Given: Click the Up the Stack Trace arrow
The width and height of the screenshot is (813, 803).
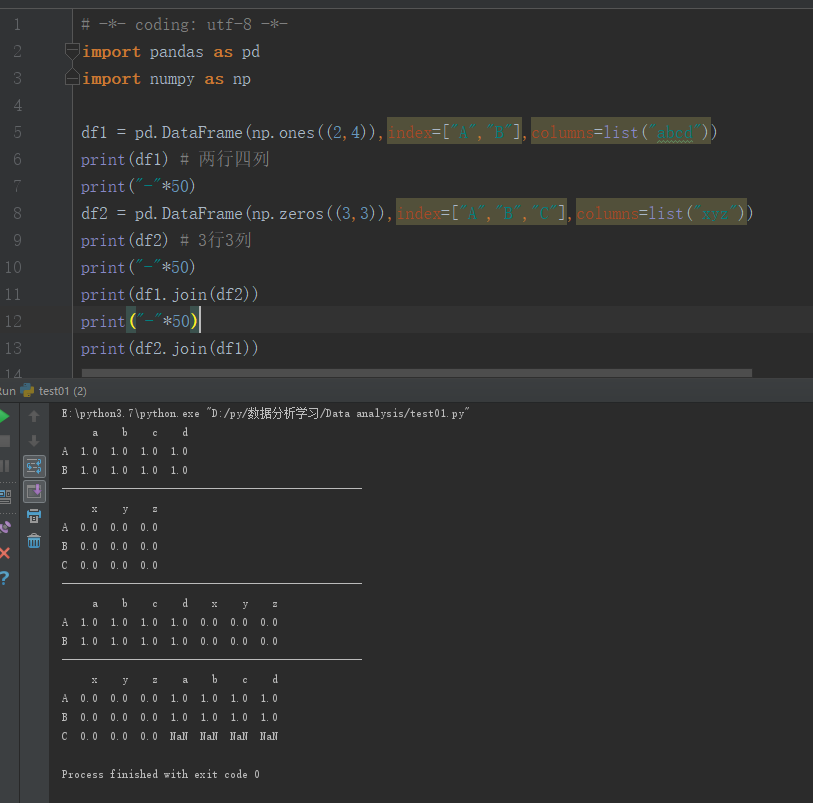Looking at the screenshot, I should click(34, 416).
